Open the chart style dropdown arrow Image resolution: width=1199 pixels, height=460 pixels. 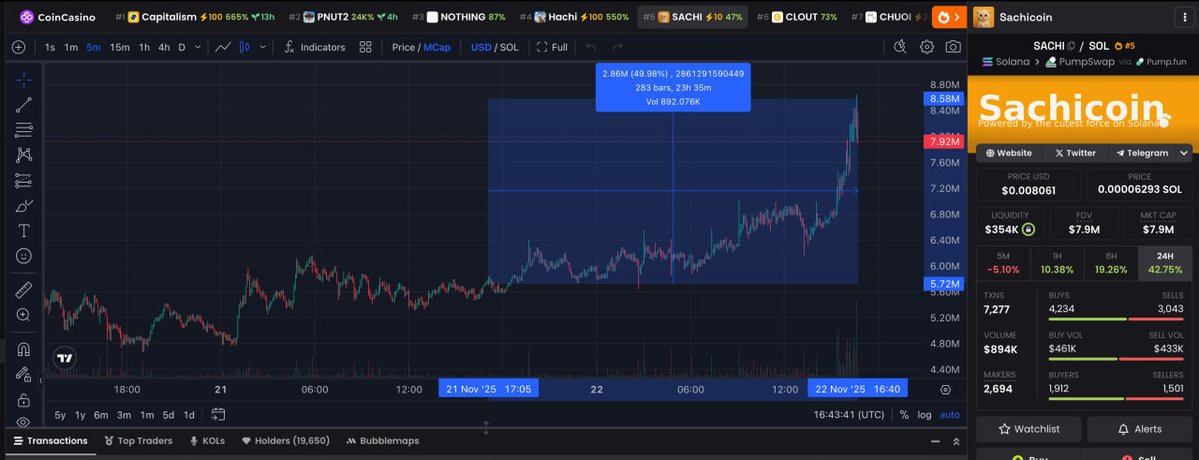[x=263, y=47]
